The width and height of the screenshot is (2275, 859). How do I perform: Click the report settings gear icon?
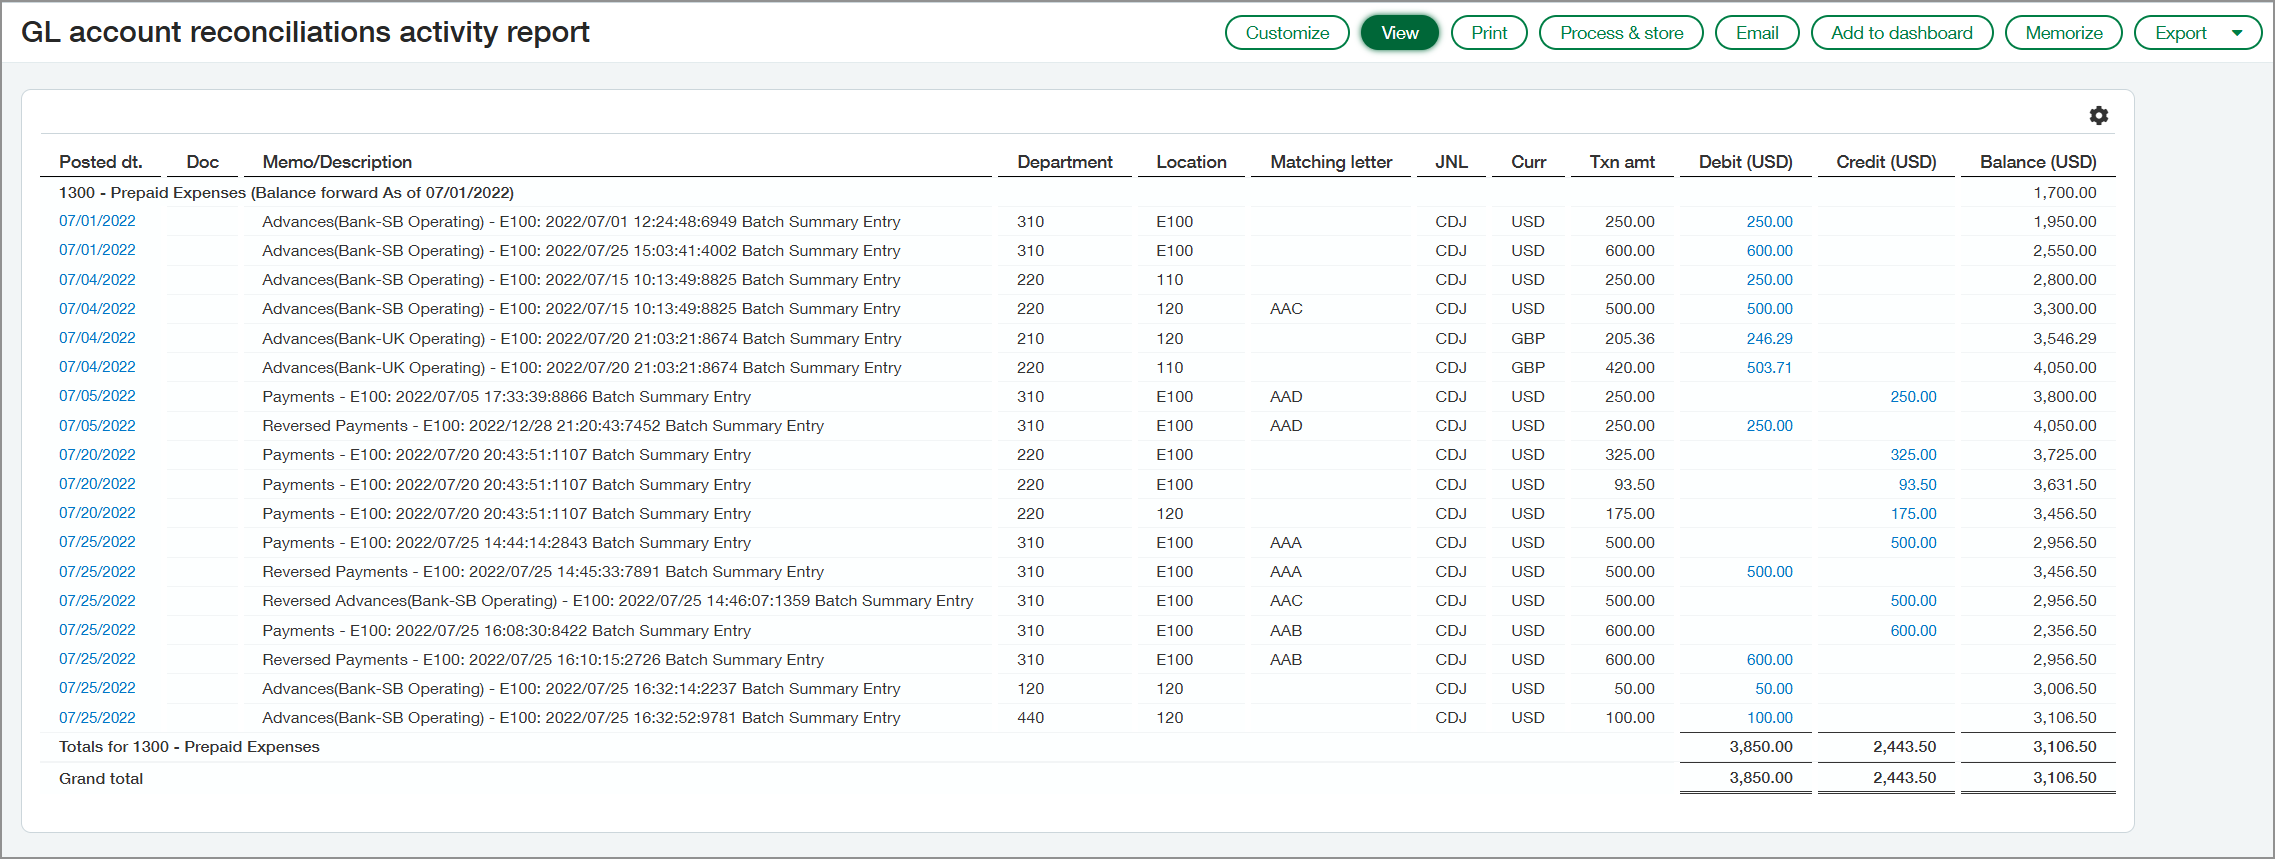pos(2098,116)
